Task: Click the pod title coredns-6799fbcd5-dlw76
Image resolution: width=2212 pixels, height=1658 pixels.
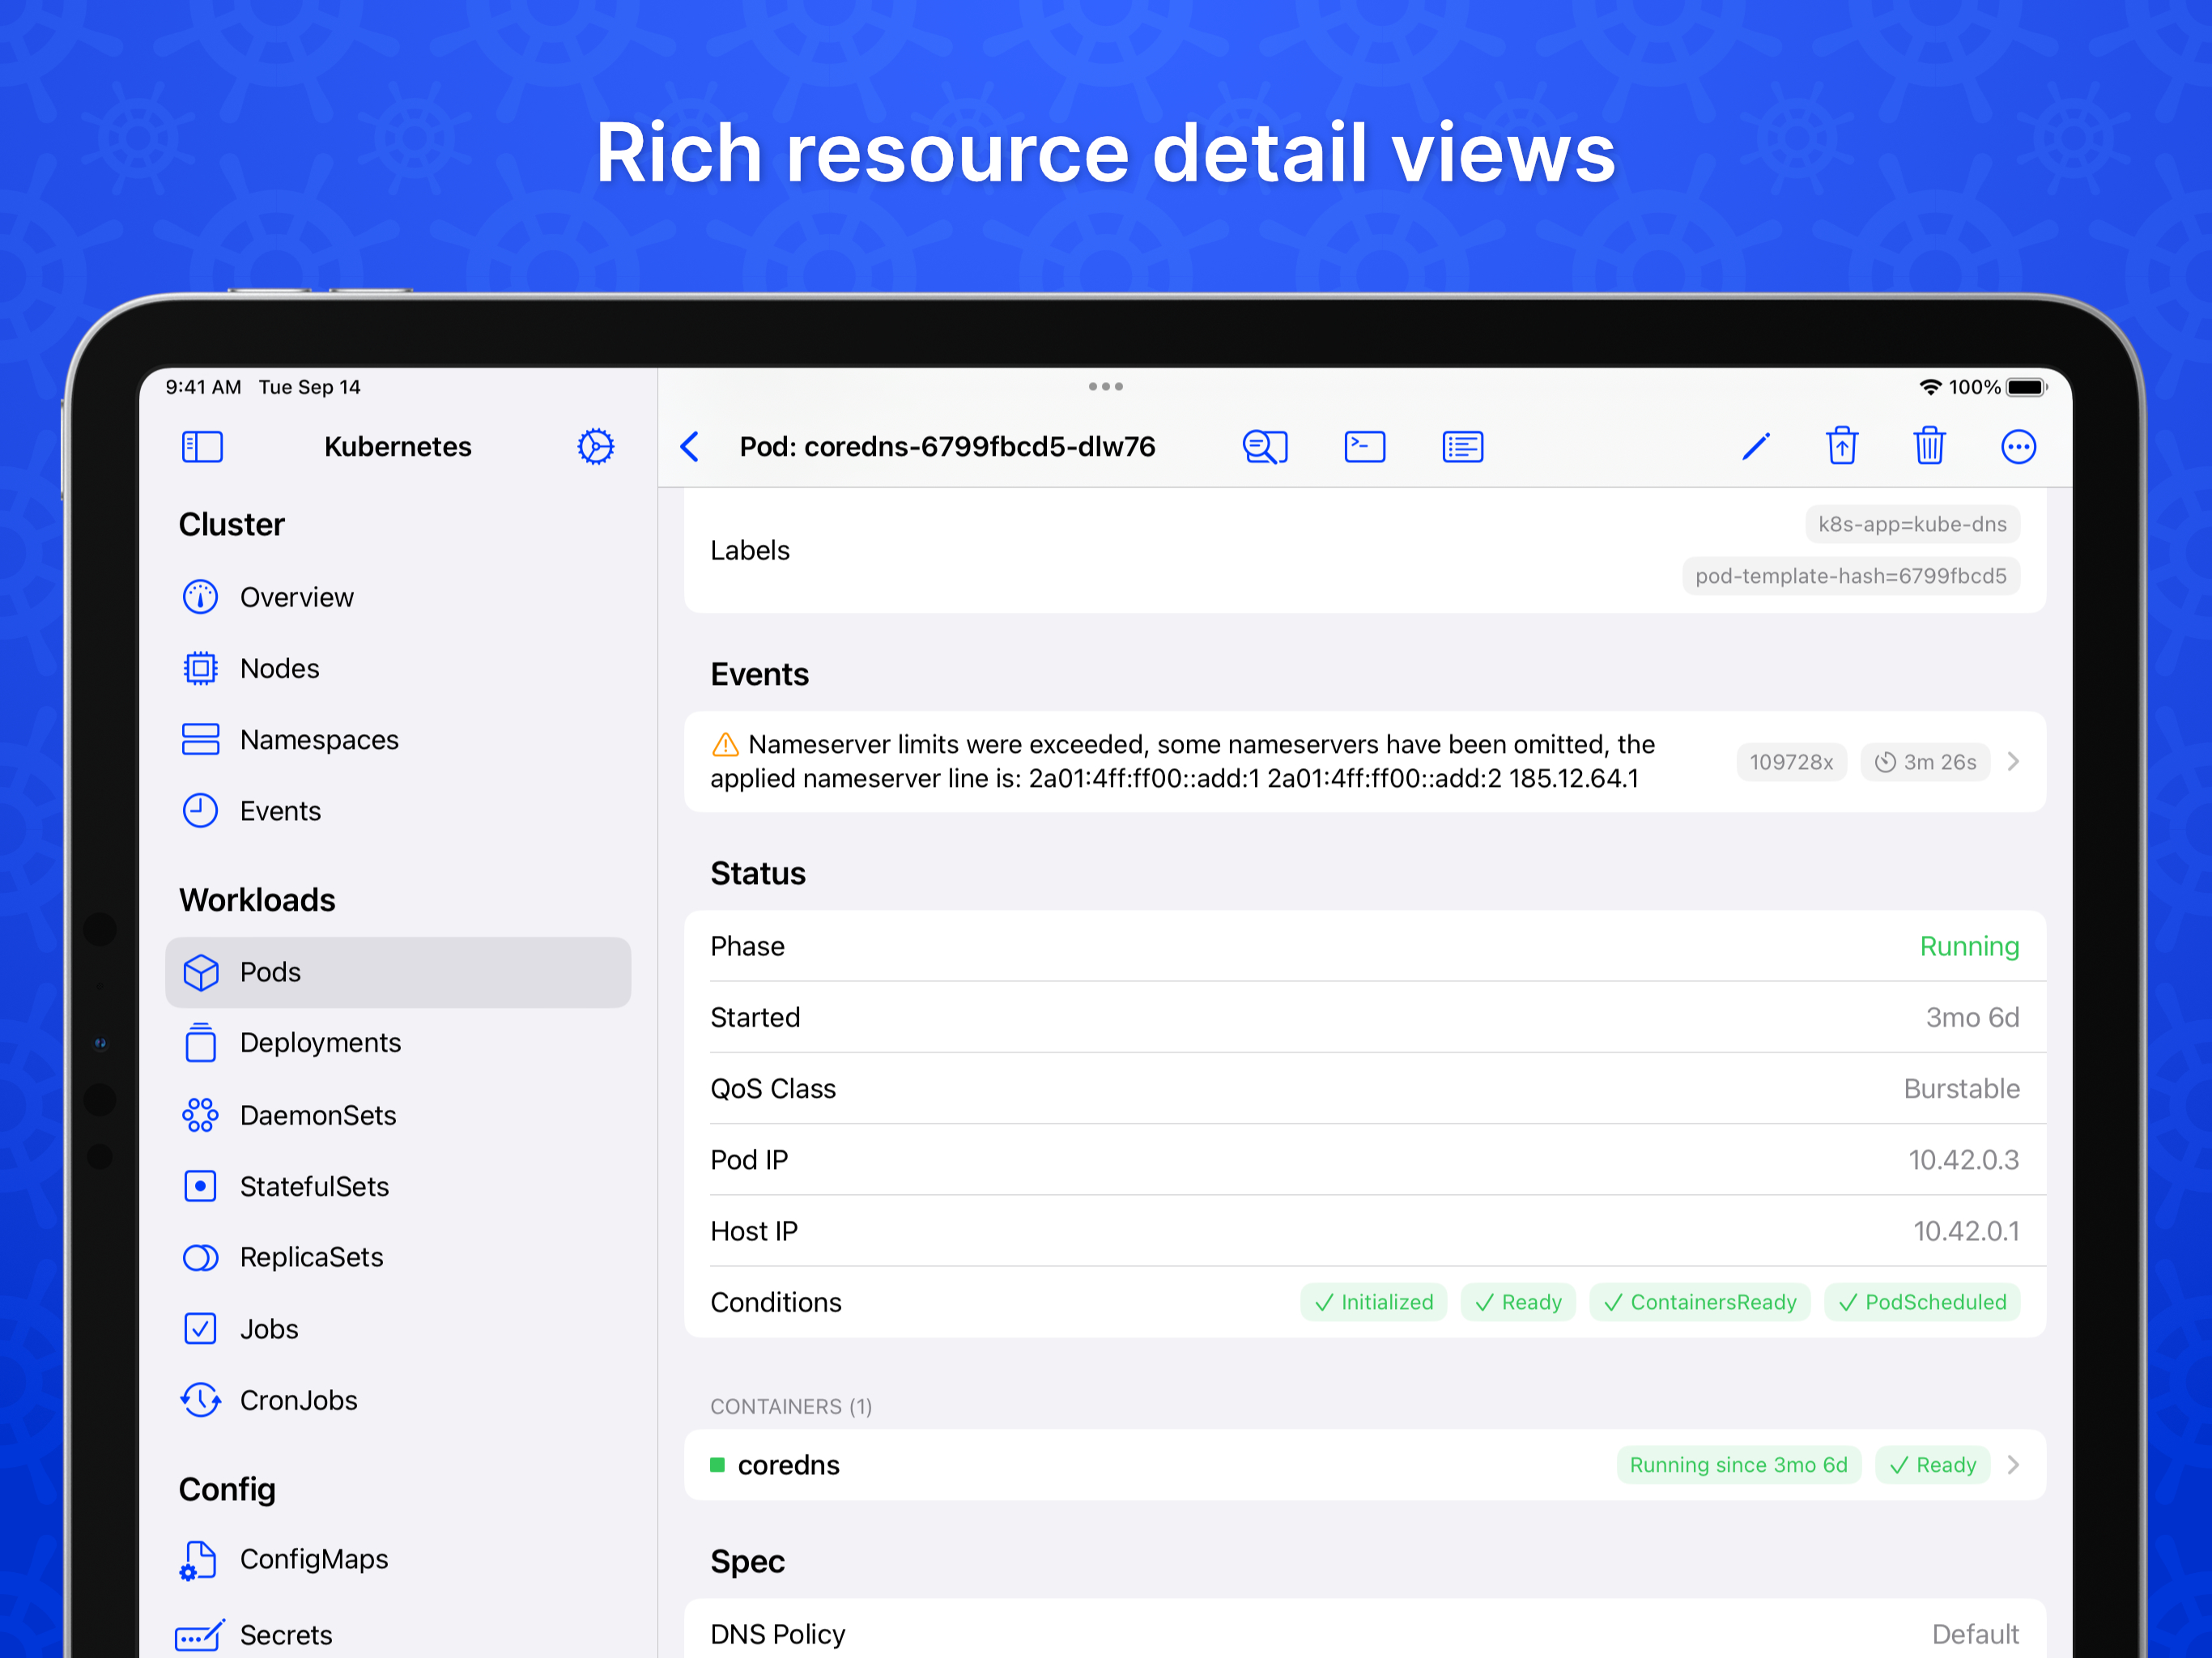Action: (x=980, y=446)
